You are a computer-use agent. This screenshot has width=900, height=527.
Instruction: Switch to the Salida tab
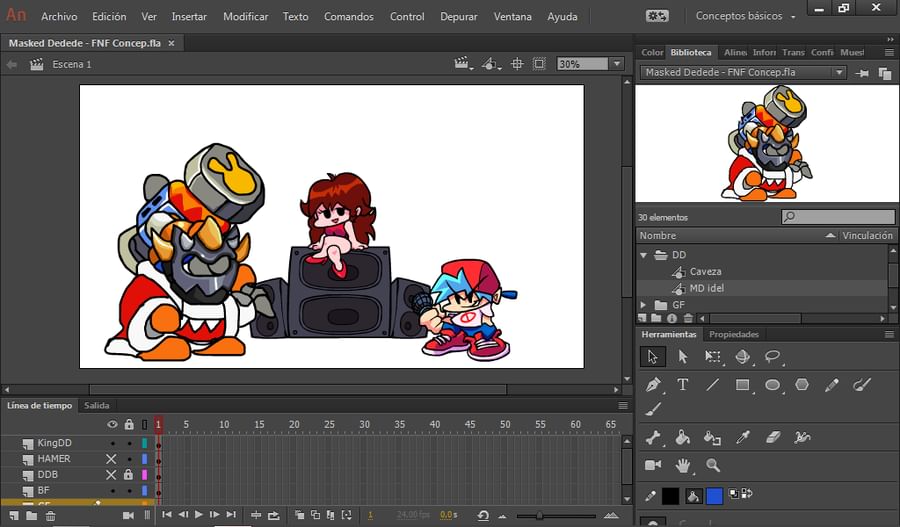pos(96,405)
